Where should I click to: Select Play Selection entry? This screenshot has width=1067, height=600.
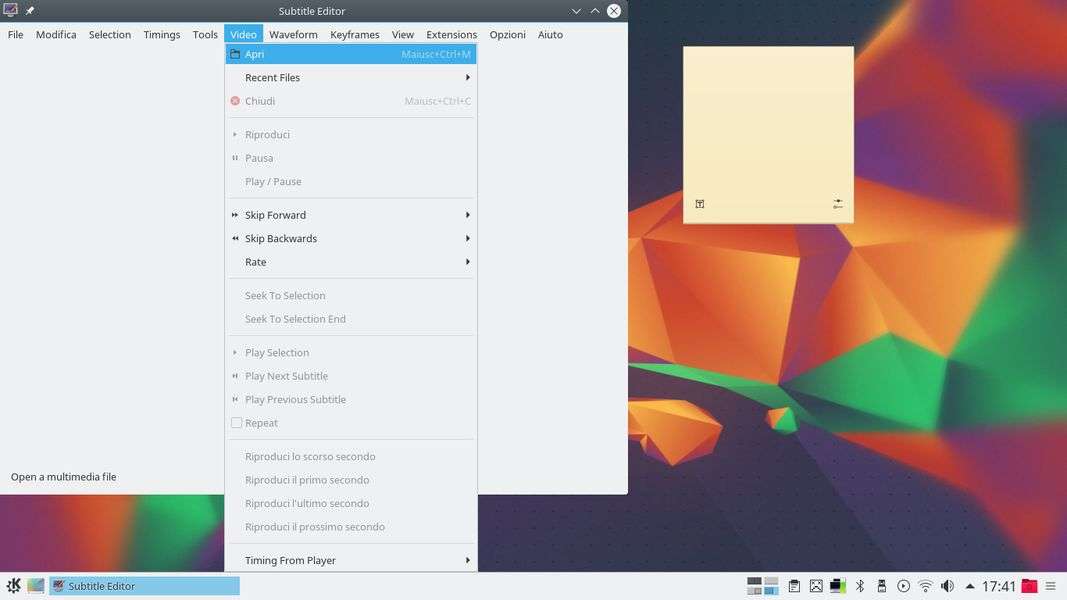tap(350, 352)
